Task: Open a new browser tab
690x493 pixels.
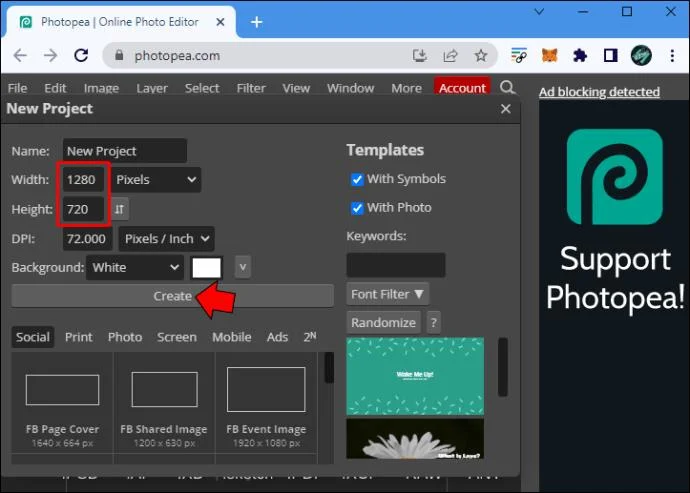Action: (256, 22)
